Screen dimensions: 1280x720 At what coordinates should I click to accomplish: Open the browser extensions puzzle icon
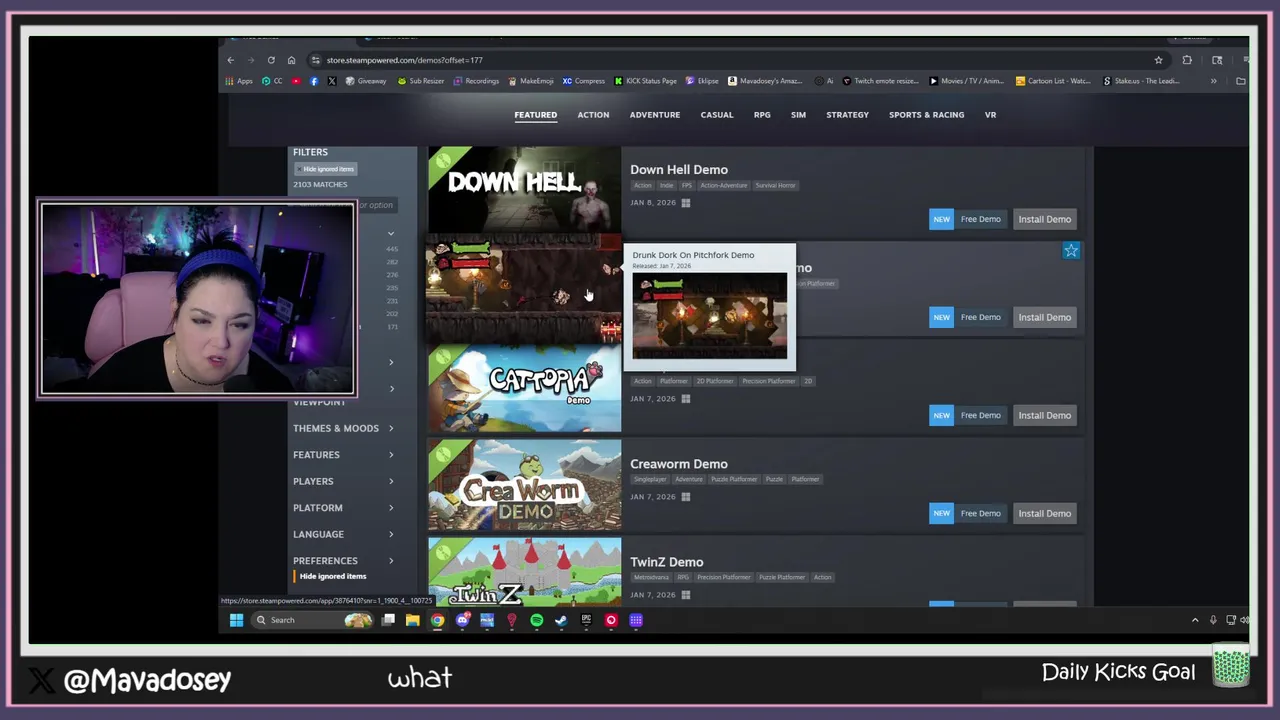[x=1187, y=60]
